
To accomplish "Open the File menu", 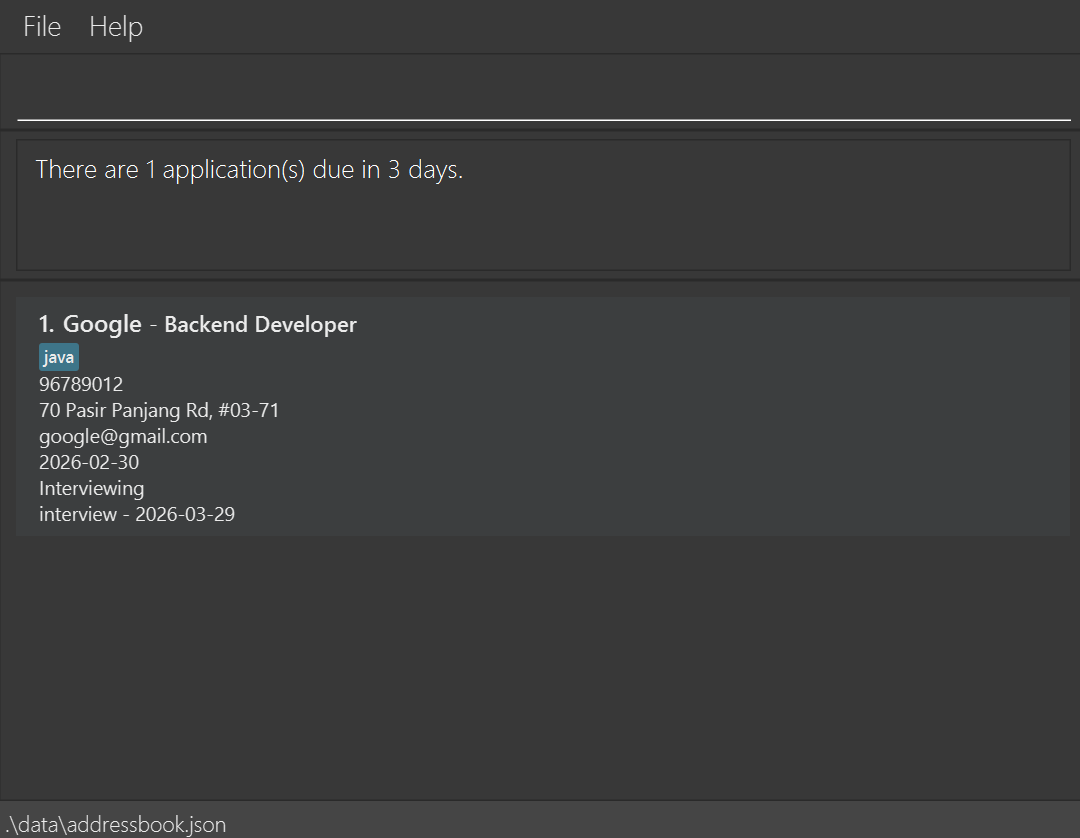I will point(42,27).
